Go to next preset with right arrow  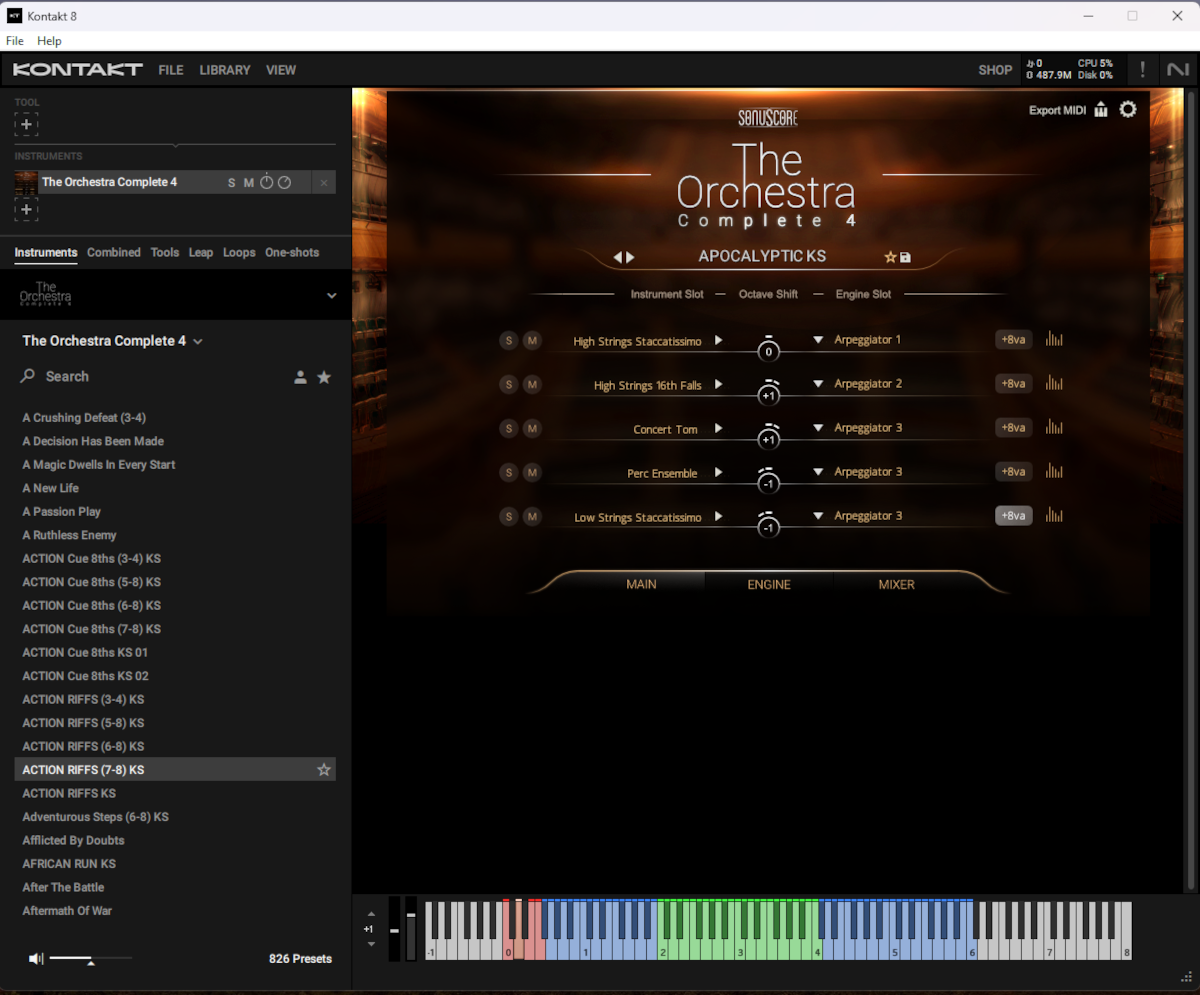(x=630, y=257)
